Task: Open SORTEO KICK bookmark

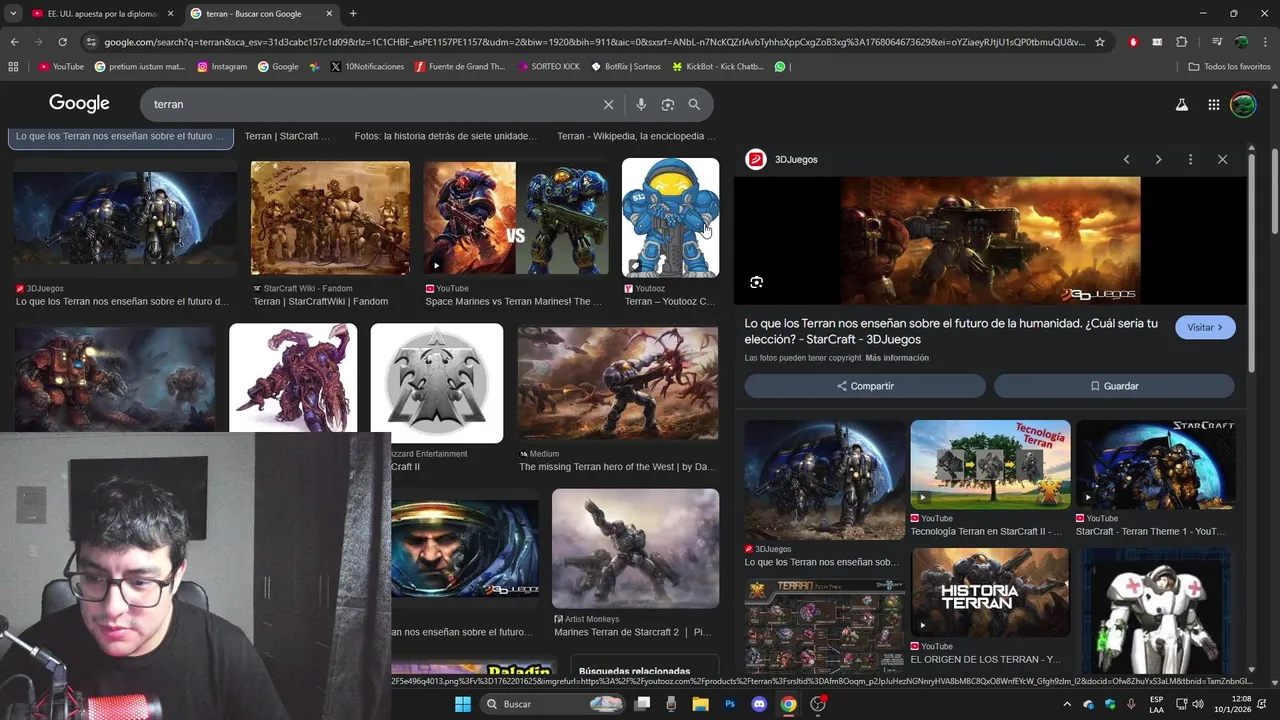Action: coord(549,66)
